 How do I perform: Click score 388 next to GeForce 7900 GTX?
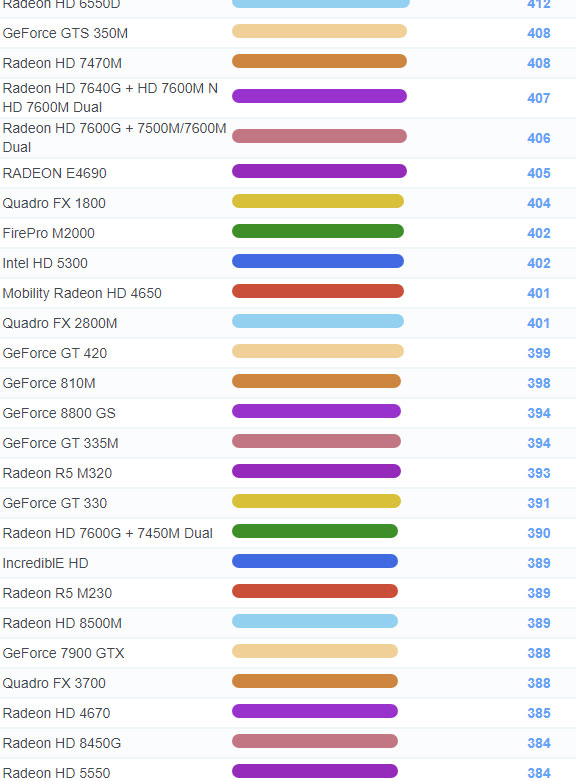539,653
